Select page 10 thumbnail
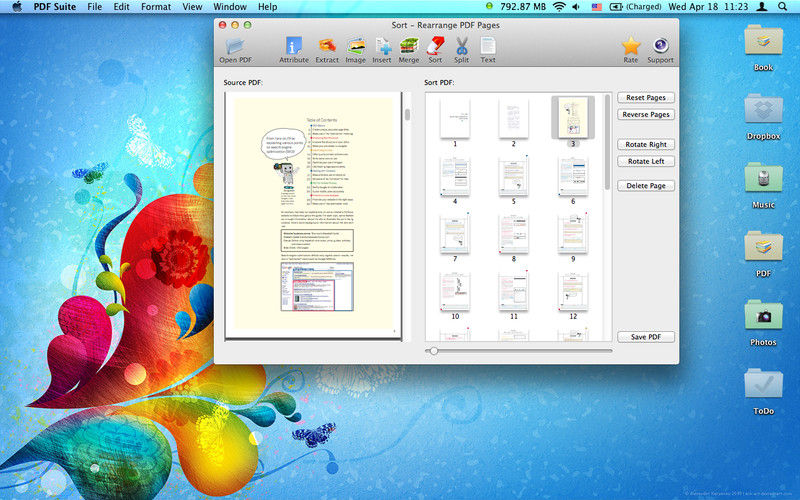 [455, 292]
